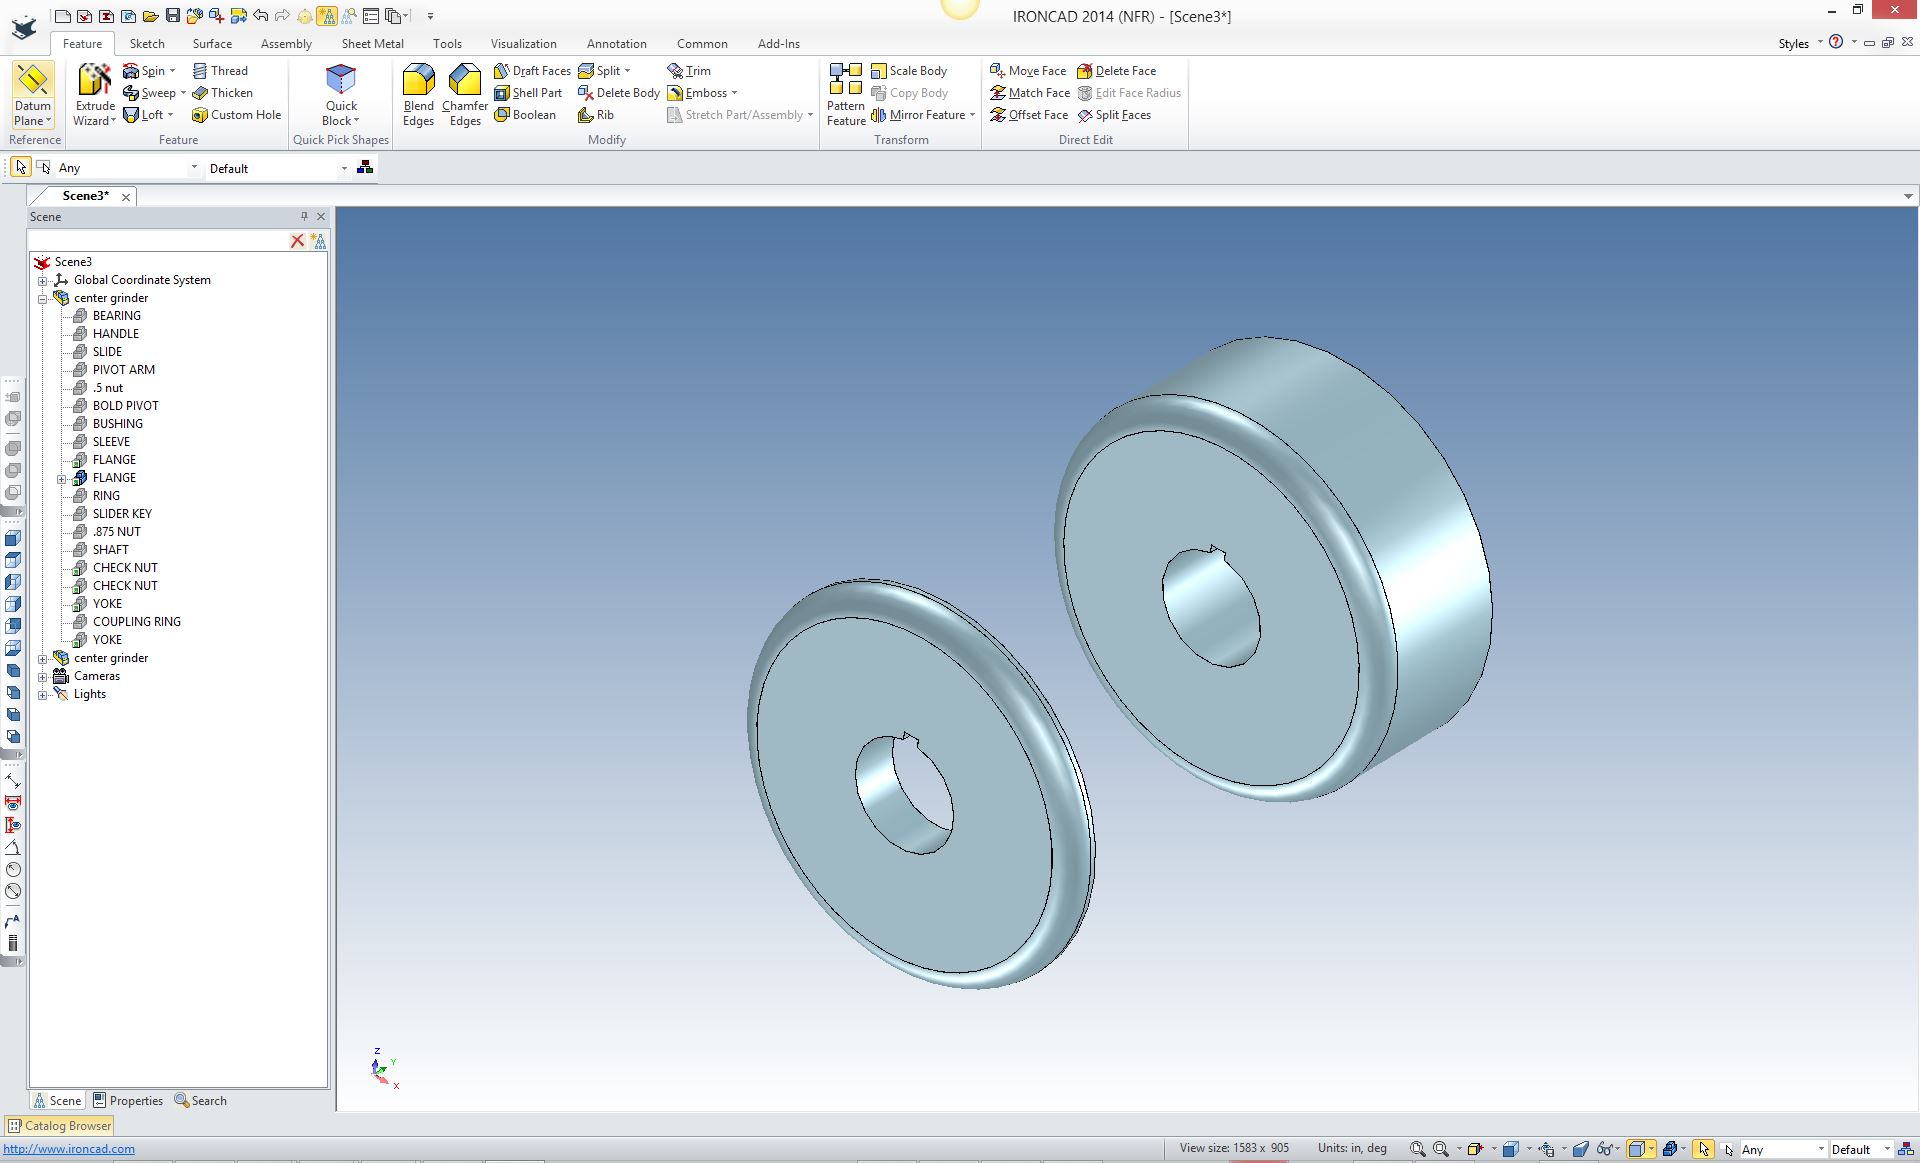
Task: Open the Any selection filter dropdown
Action: 193,168
